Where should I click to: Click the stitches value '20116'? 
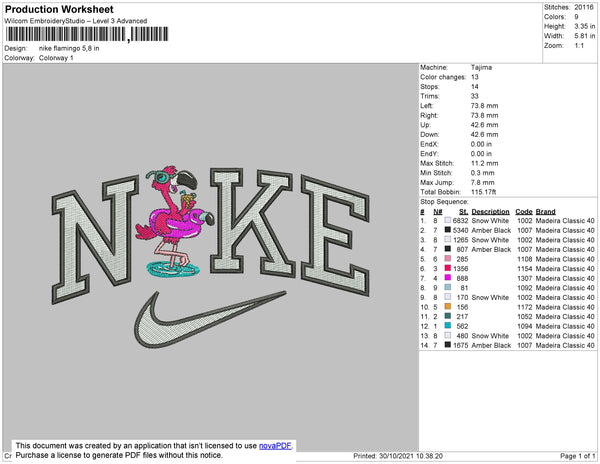pos(584,7)
